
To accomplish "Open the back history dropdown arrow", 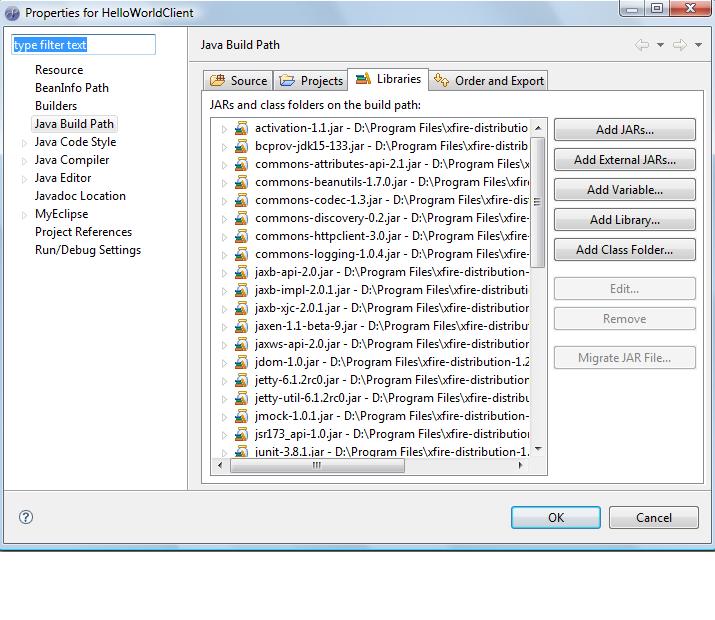I will (660, 45).
